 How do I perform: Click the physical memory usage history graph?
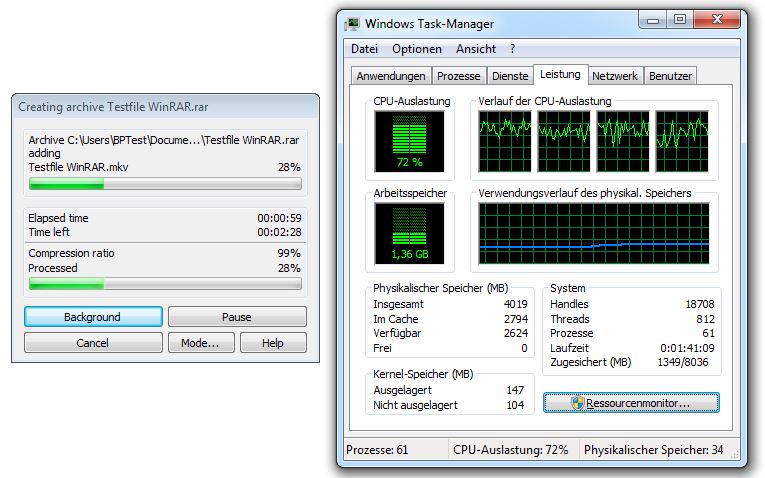[x=594, y=234]
